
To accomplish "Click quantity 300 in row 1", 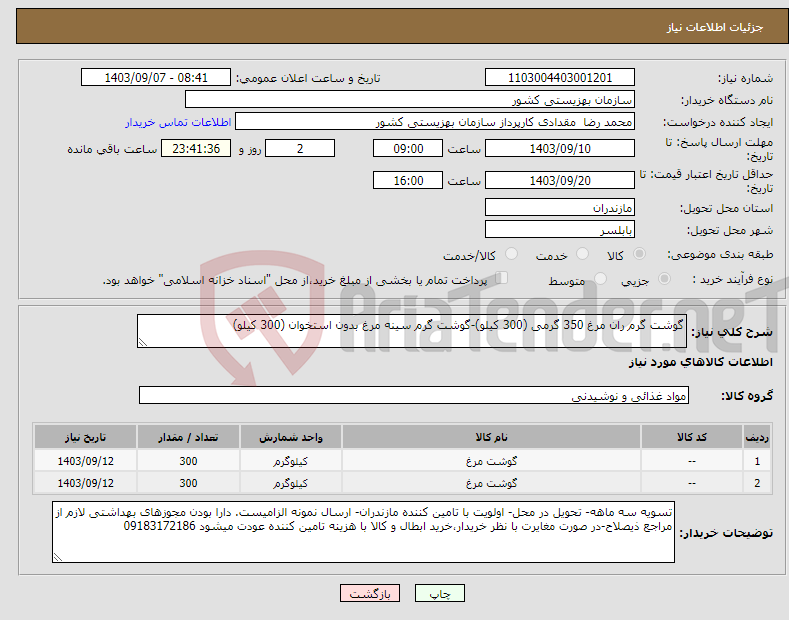I will [x=188, y=461].
